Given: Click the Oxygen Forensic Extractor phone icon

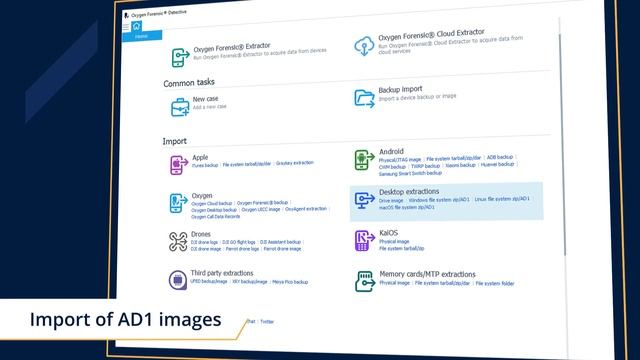Looking at the screenshot, I should tap(180, 57).
